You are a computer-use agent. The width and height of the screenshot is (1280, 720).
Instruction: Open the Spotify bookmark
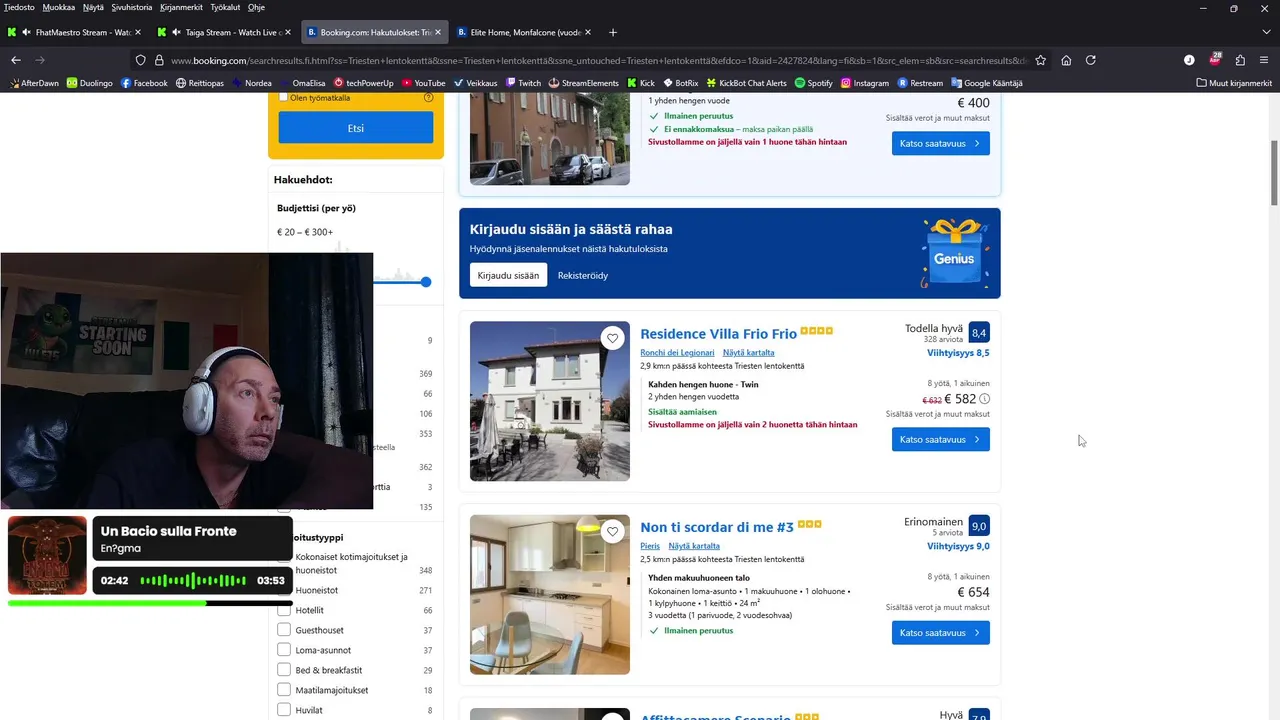[814, 83]
